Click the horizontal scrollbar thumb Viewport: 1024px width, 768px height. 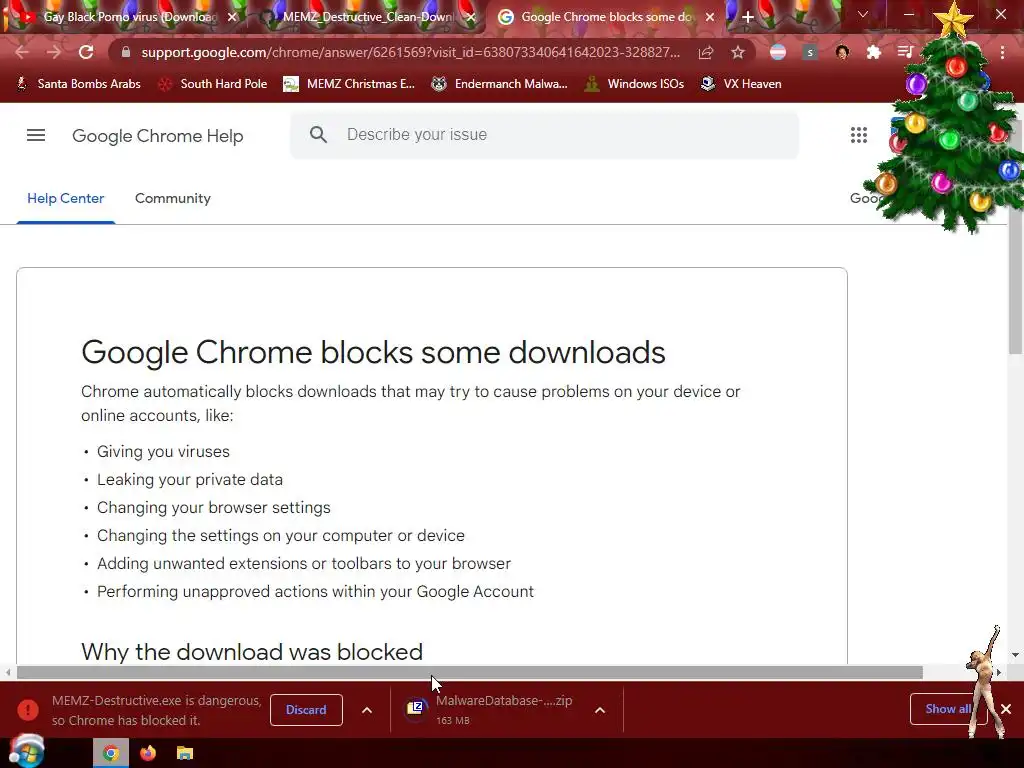point(470,672)
